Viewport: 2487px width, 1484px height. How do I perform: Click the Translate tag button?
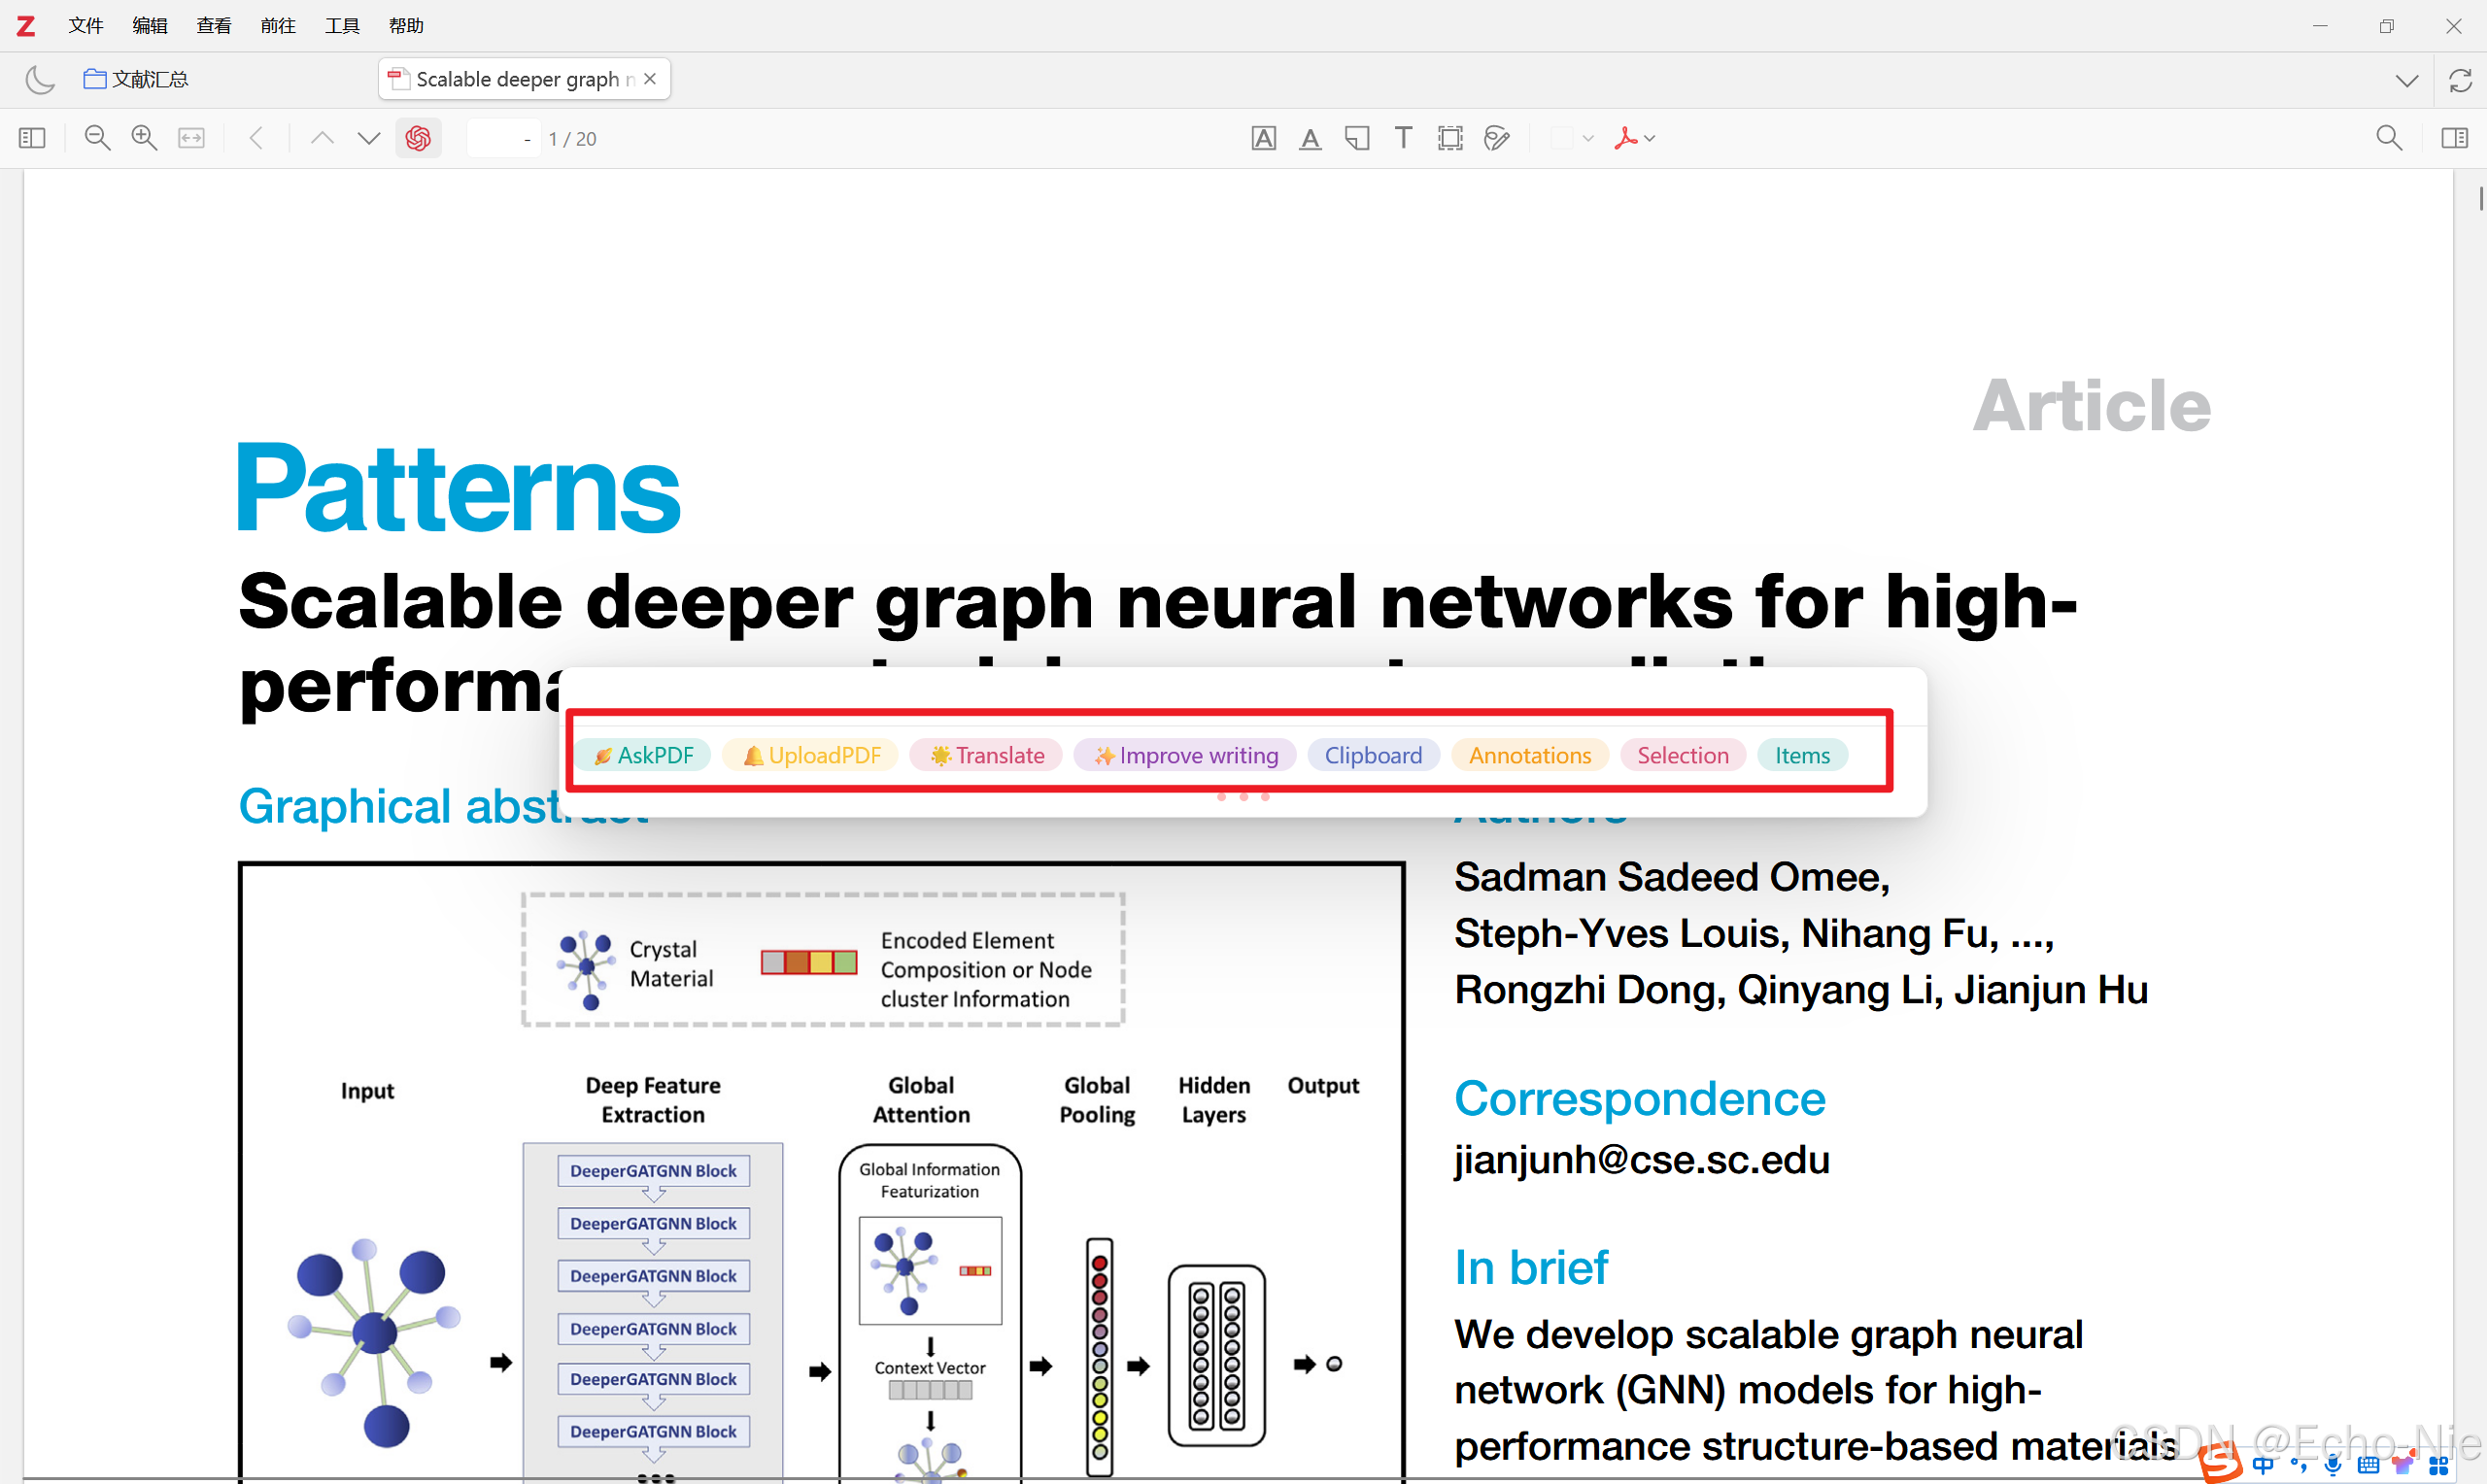pos(987,755)
